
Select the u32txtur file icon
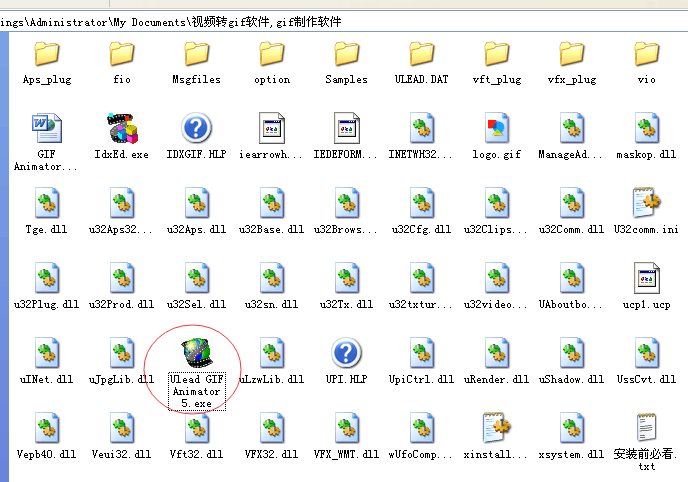pyautogui.click(x=422, y=278)
